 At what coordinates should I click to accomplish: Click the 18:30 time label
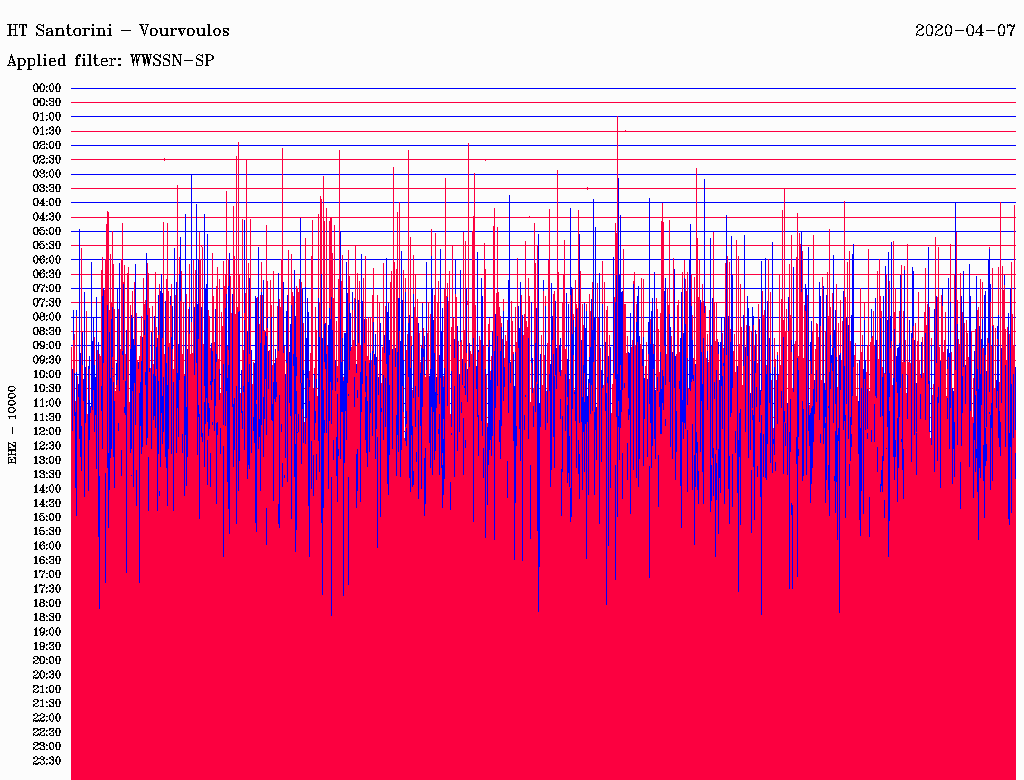point(47,617)
